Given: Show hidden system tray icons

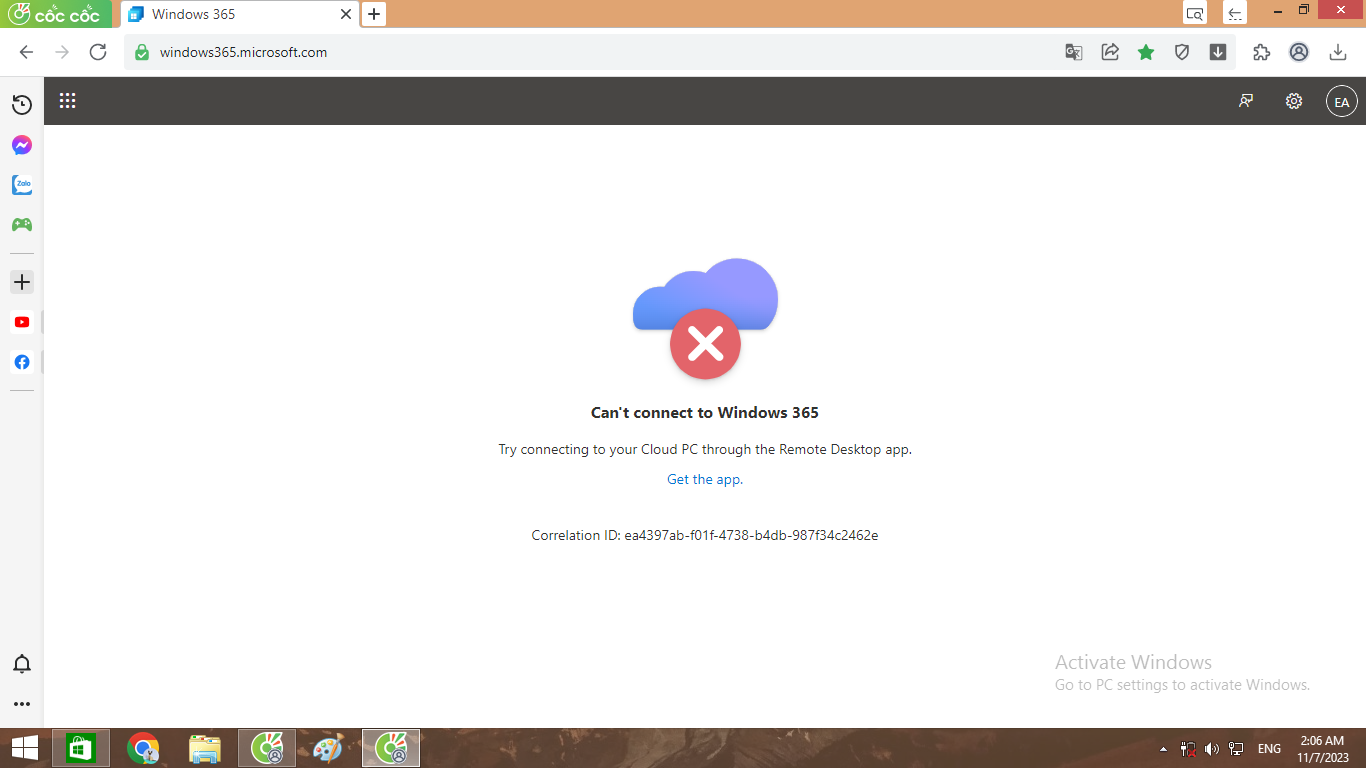Looking at the screenshot, I should click(1163, 748).
